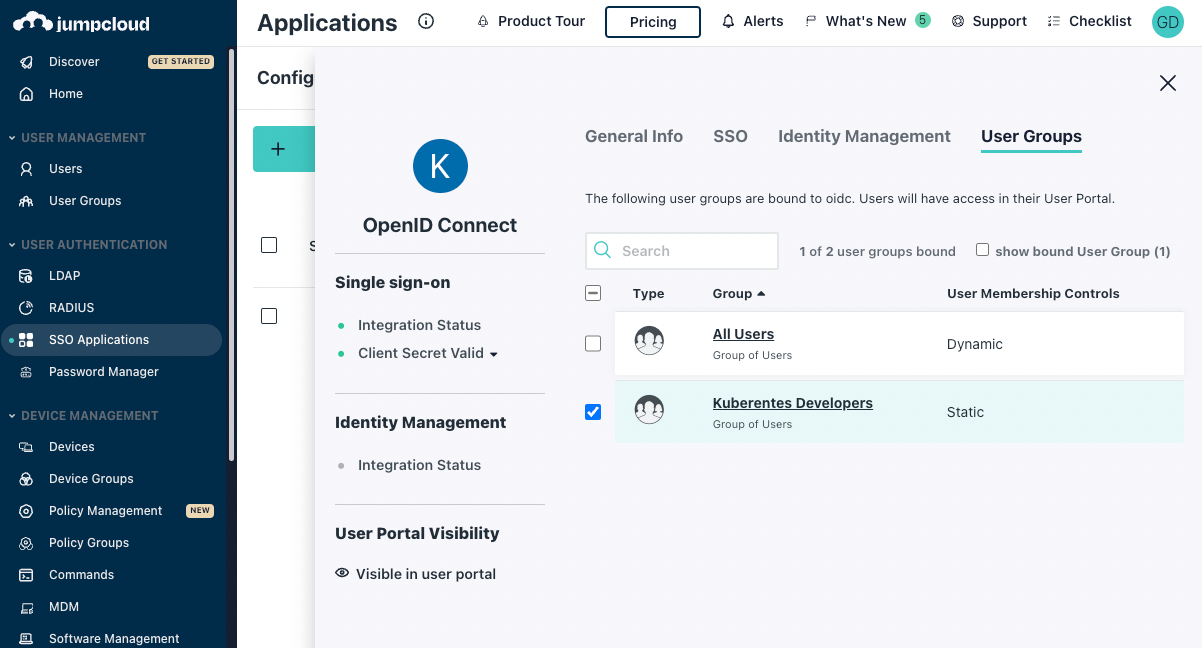Open Alerts bell icon

tap(728, 21)
